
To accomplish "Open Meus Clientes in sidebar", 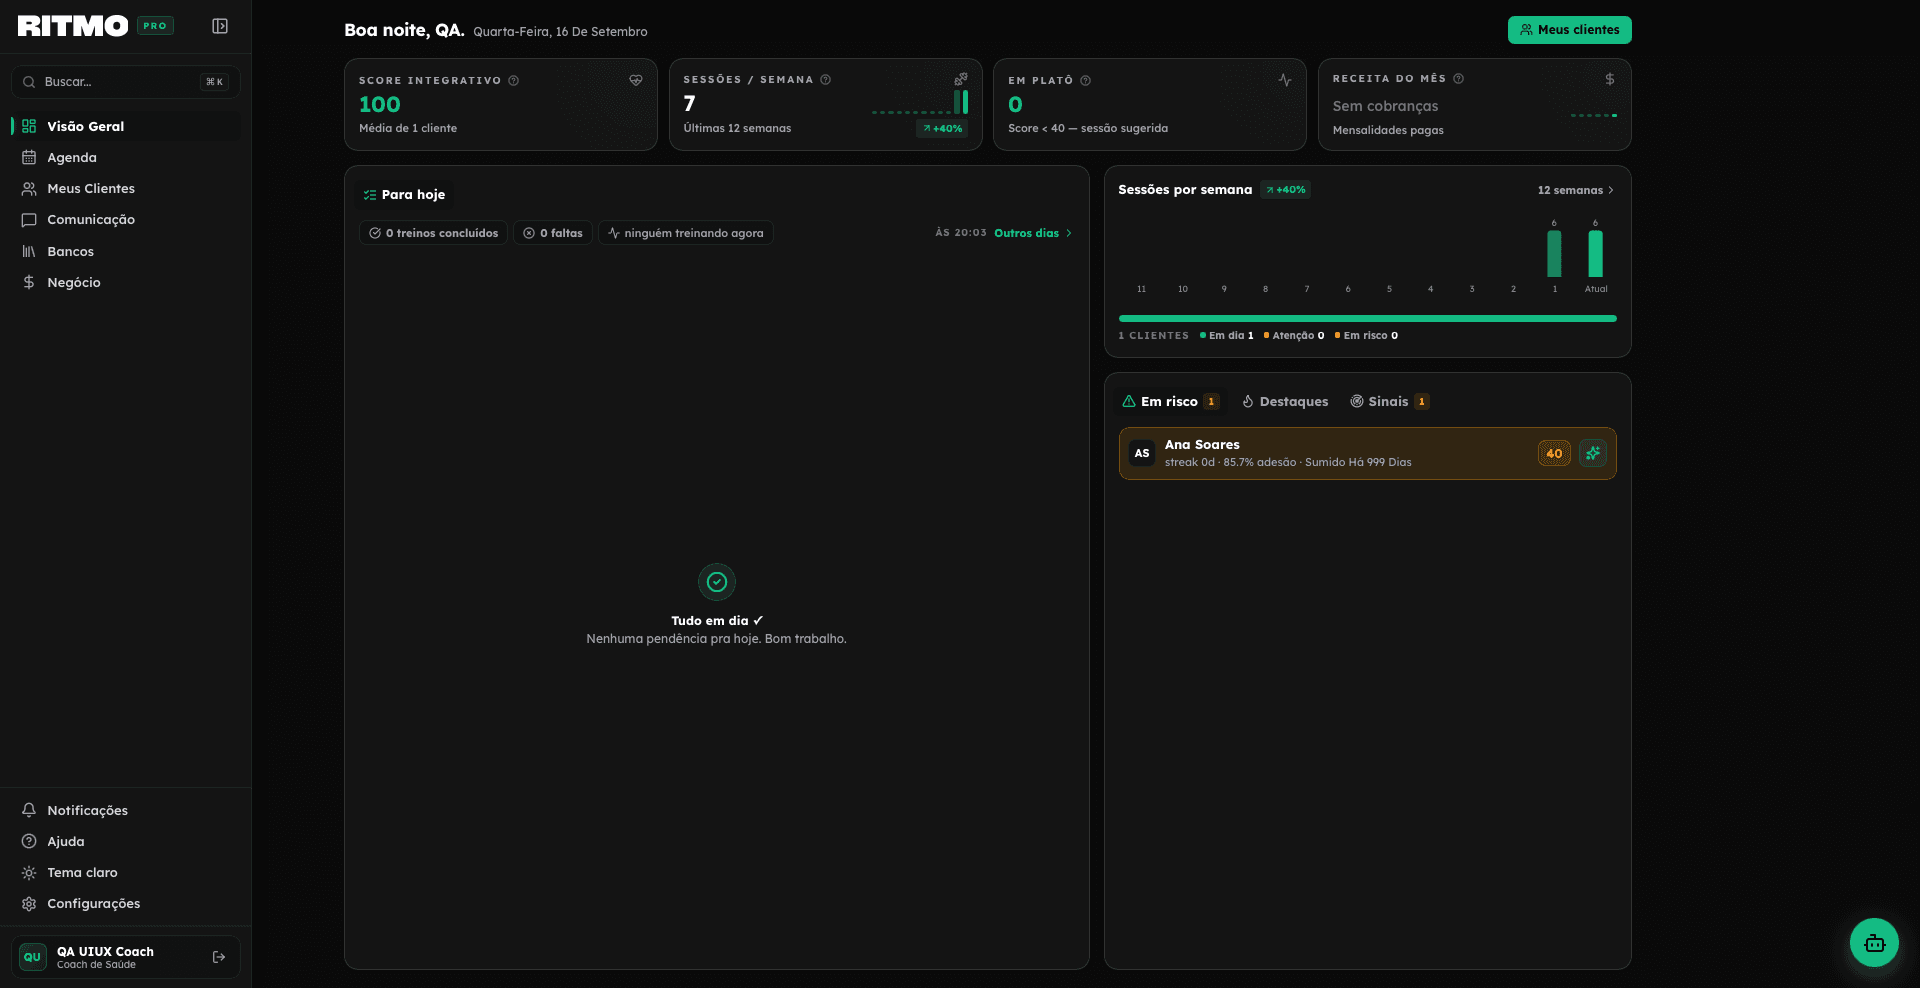I will tap(126, 188).
